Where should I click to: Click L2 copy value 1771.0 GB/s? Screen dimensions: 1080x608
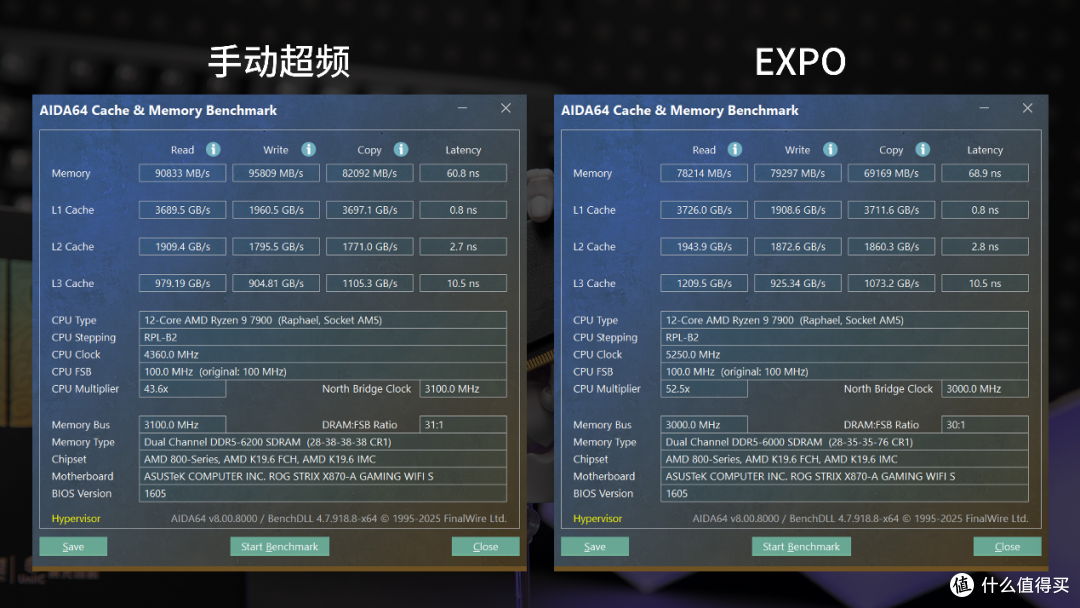point(370,246)
